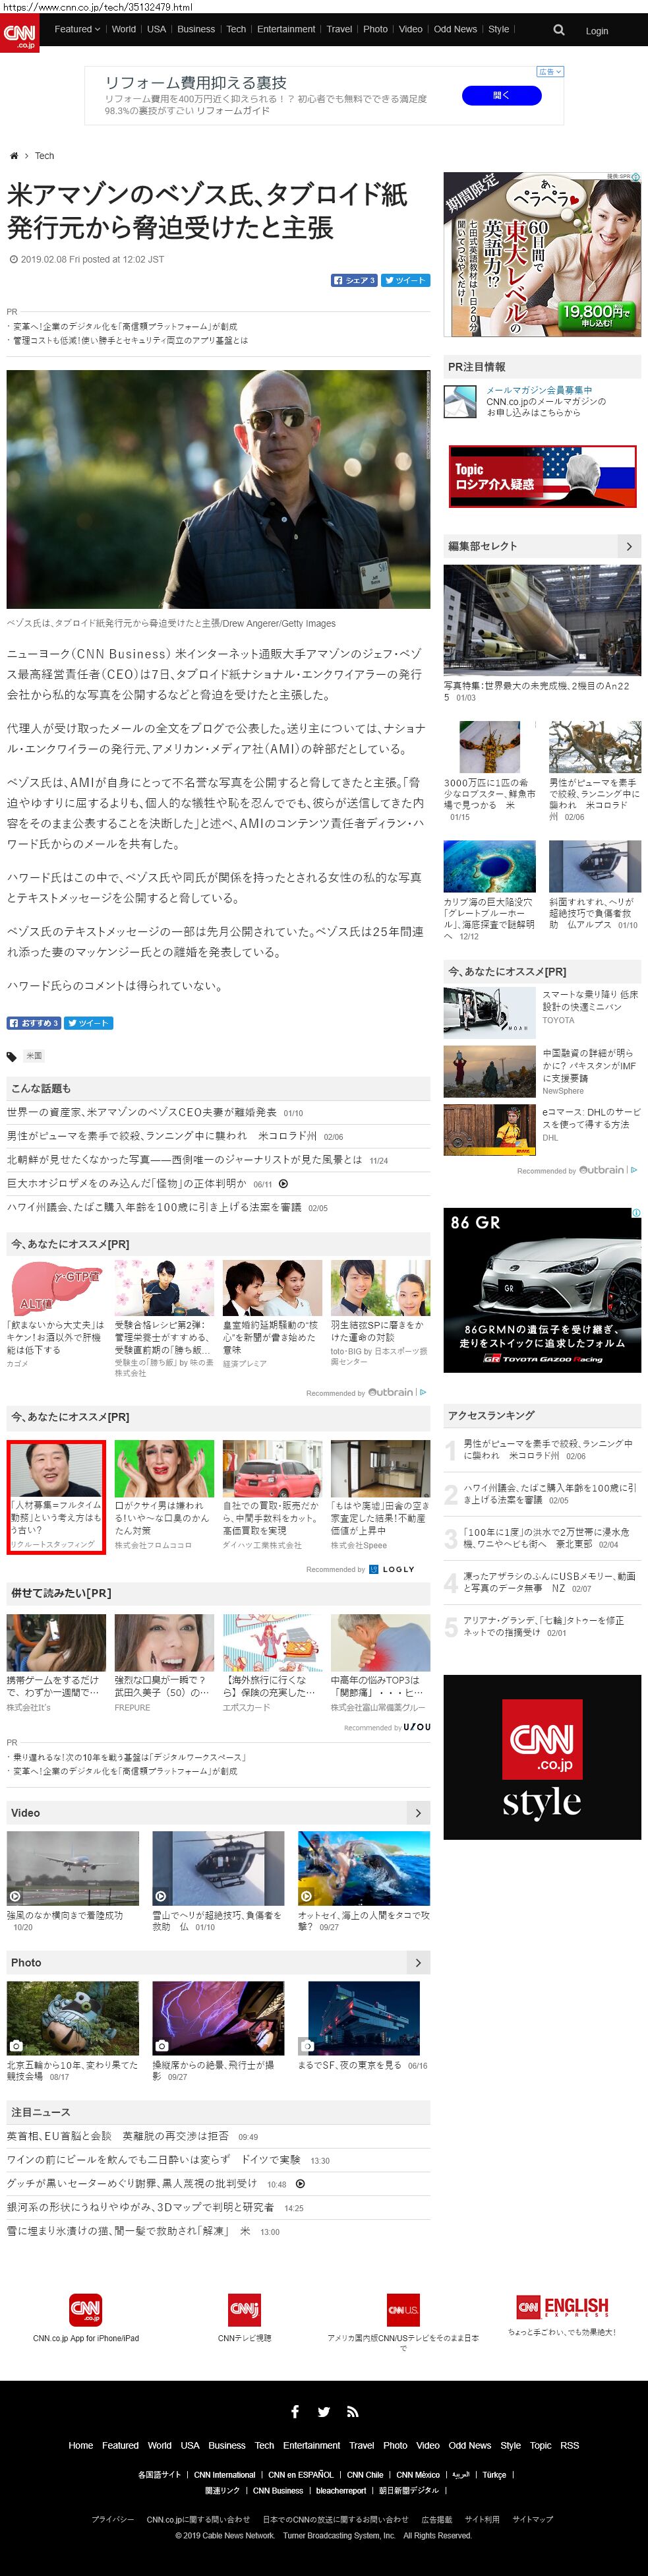Share article with top Facebook シェア button
The width and height of the screenshot is (648, 2576).
[354, 280]
